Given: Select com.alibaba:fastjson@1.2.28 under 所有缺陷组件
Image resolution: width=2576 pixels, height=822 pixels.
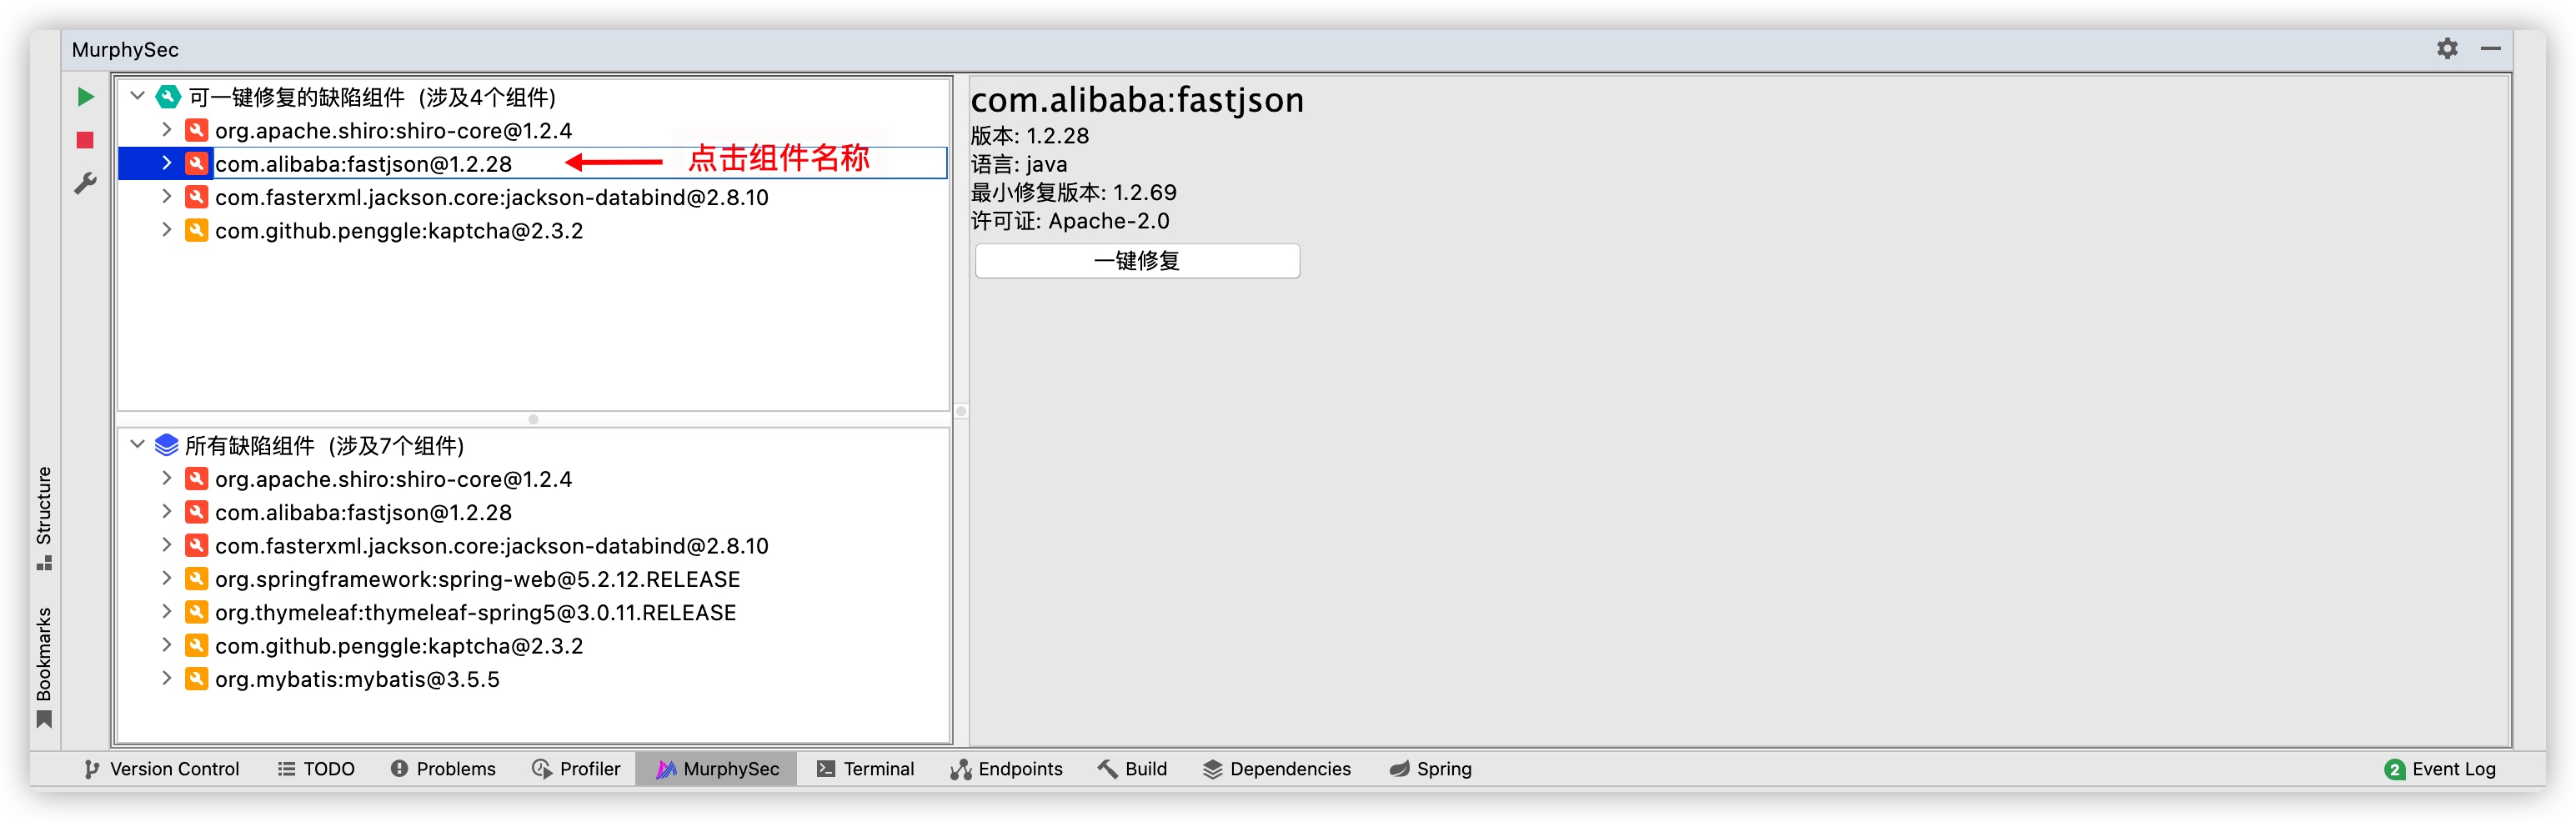Looking at the screenshot, I should pyautogui.click(x=364, y=512).
